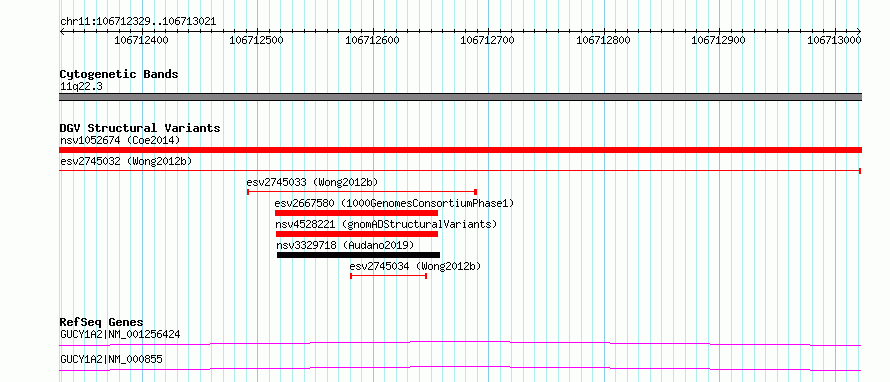Open the GUCY1A2|NM_001256424 gene label
The width and height of the screenshot is (890, 382).
pos(120,334)
